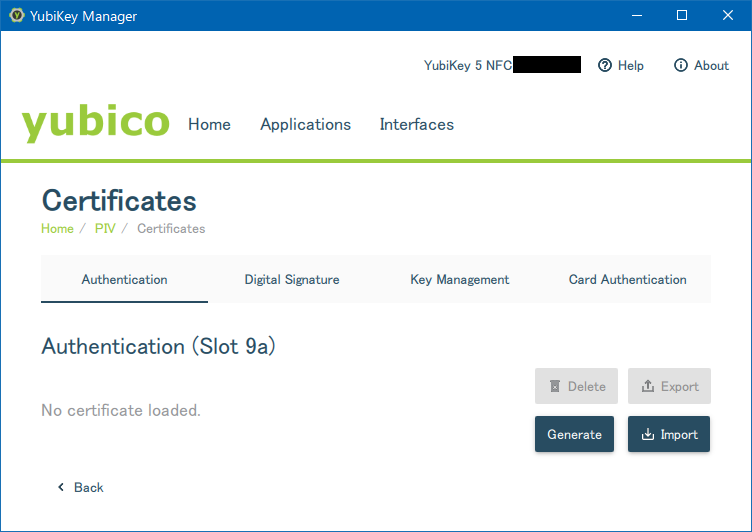Click the Certificates page heading
The image size is (752, 532).
click(x=119, y=201)
